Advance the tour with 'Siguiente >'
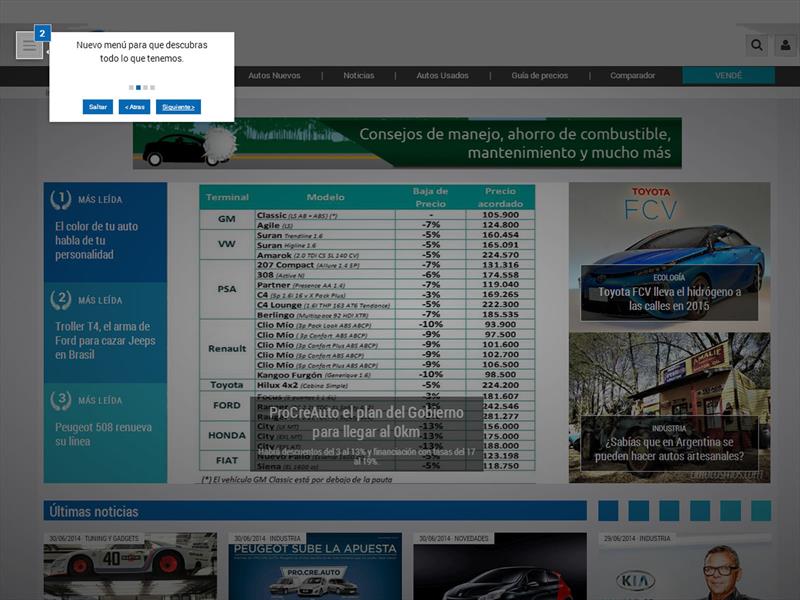The height and width of the screenshot is (600, 800). [178, 107]
